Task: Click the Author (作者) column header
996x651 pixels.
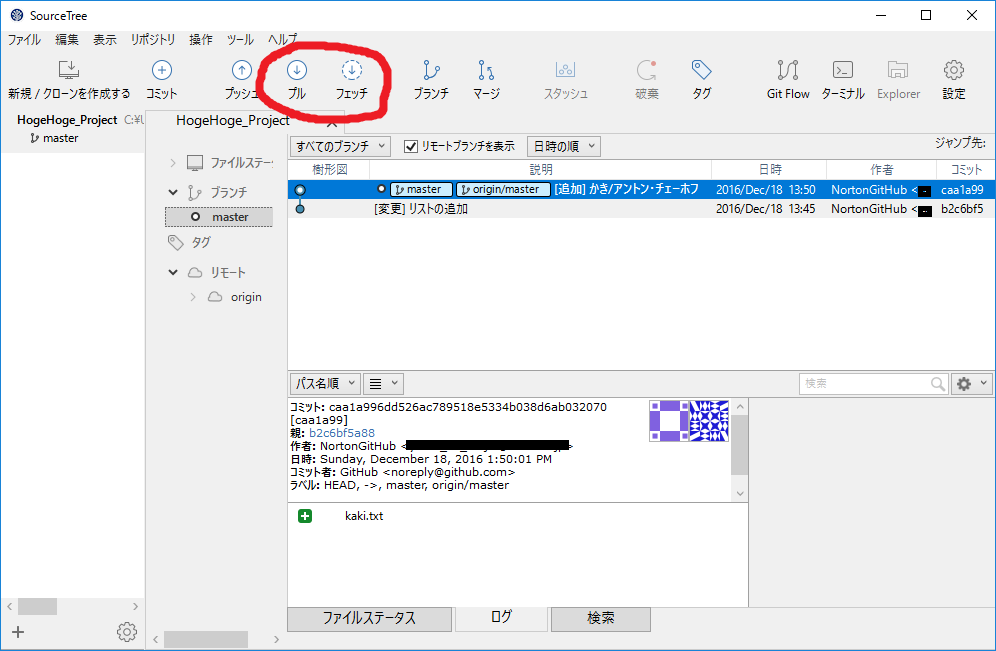Action: [x=882, y=170]
